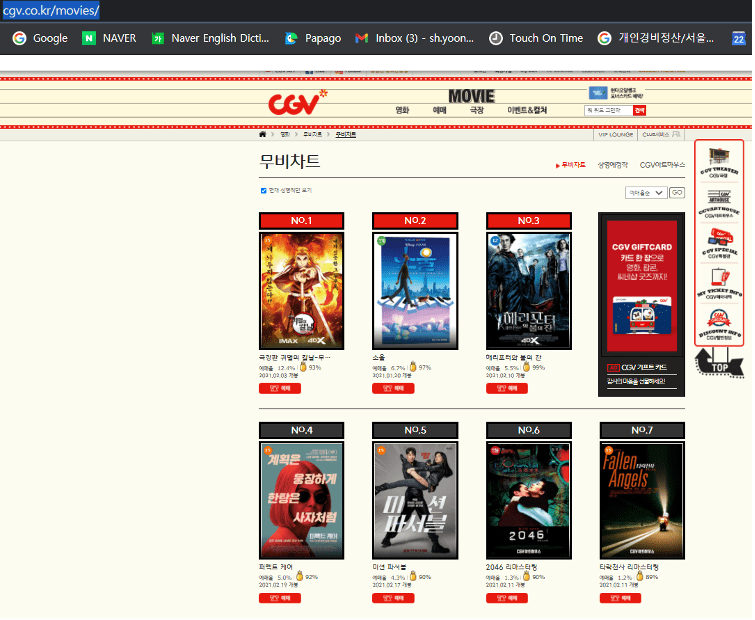Open the 해리포터와 불의 잔 title link
755x620 pixels.
pyautogui.click(x=513, y=357)
